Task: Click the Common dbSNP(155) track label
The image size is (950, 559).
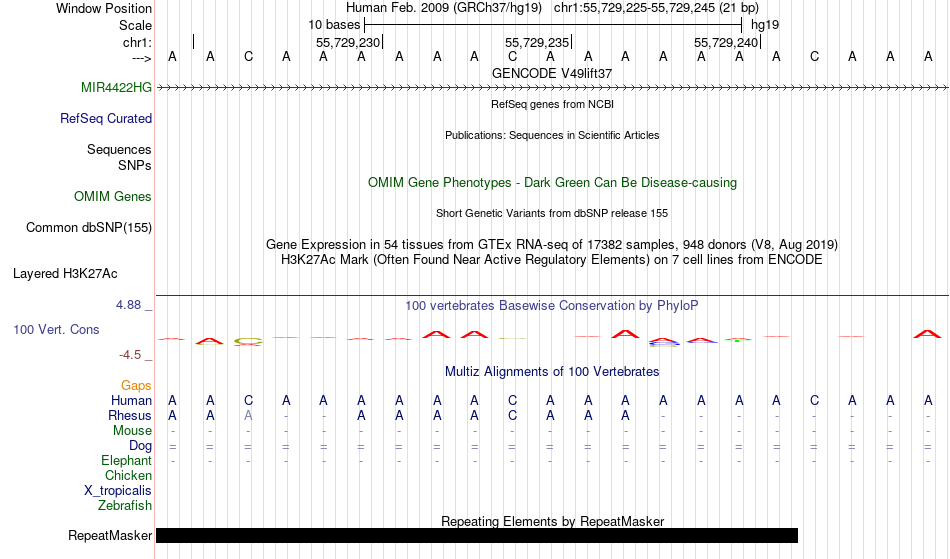Action: tap(88, 227)
